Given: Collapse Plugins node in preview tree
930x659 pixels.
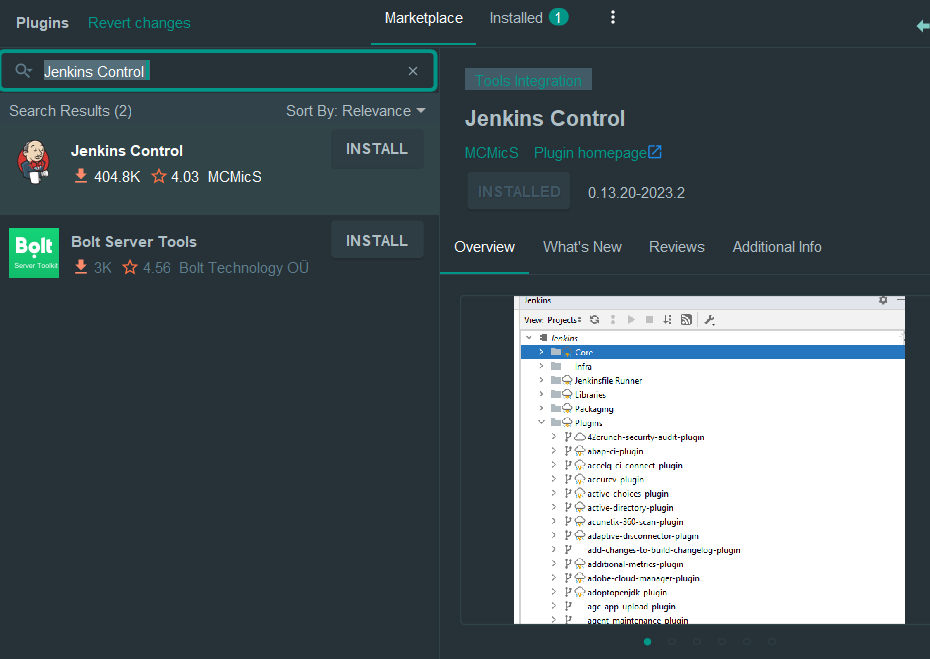Looking at the screenshot, I should (541, 422).
